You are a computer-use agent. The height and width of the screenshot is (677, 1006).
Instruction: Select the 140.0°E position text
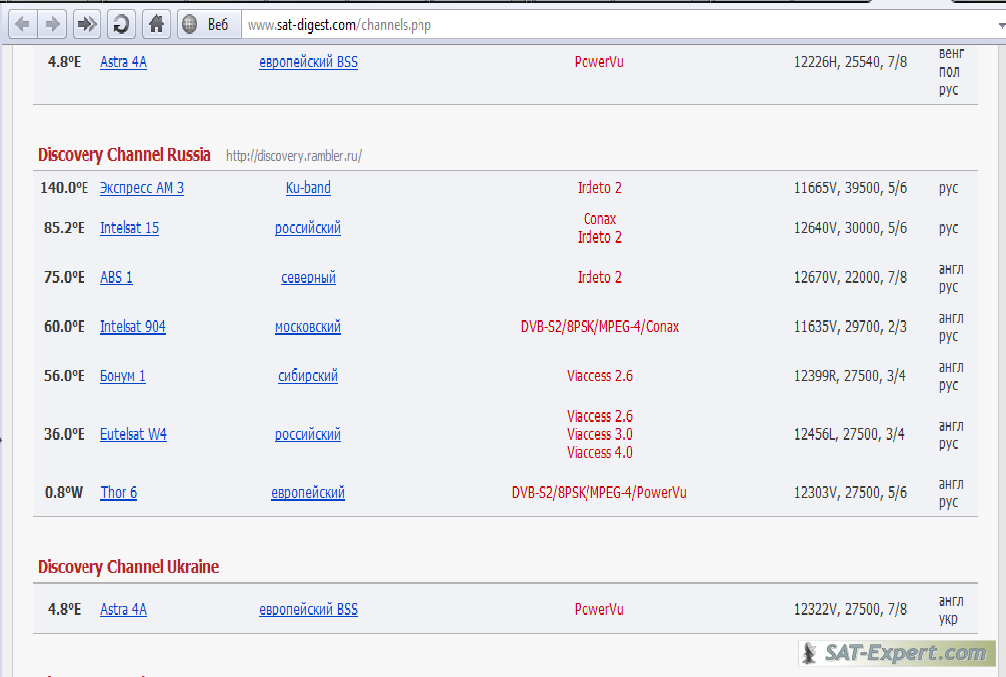(x=64, y=188)
